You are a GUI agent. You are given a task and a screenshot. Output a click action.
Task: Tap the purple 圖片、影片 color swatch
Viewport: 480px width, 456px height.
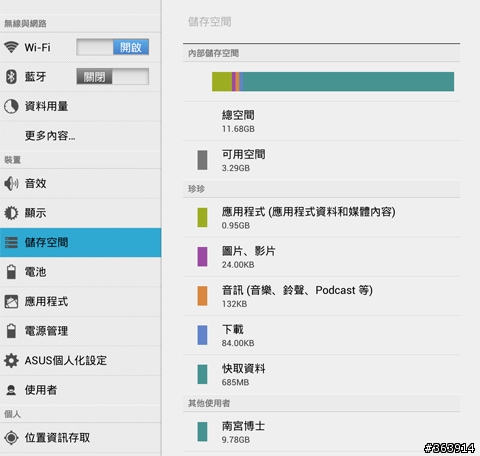coord(202,257)
